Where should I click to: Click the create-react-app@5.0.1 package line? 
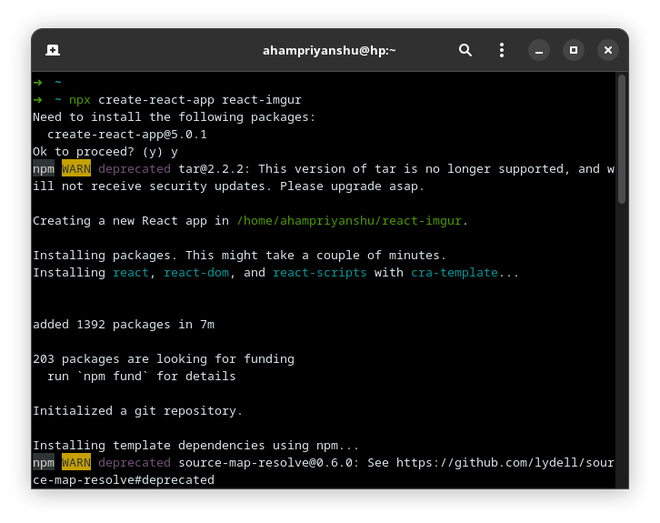[x=126, y=134]
